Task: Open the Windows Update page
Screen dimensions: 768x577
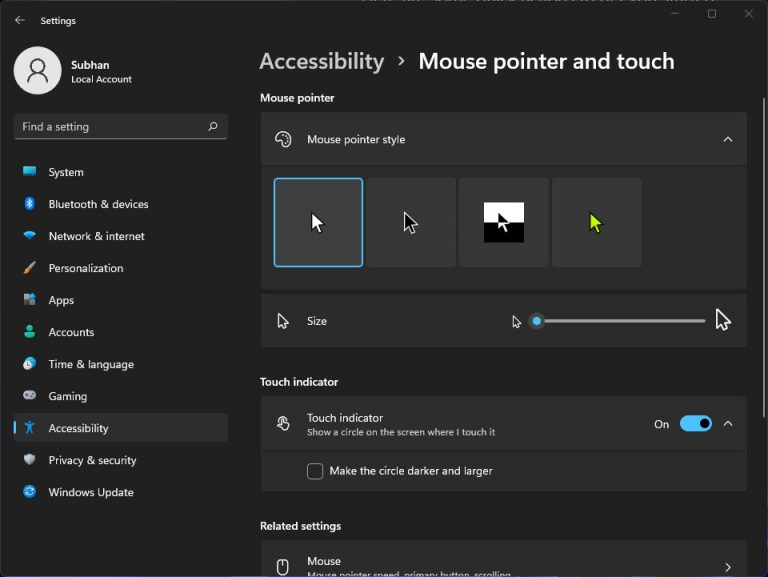Action: pos(120,492)
